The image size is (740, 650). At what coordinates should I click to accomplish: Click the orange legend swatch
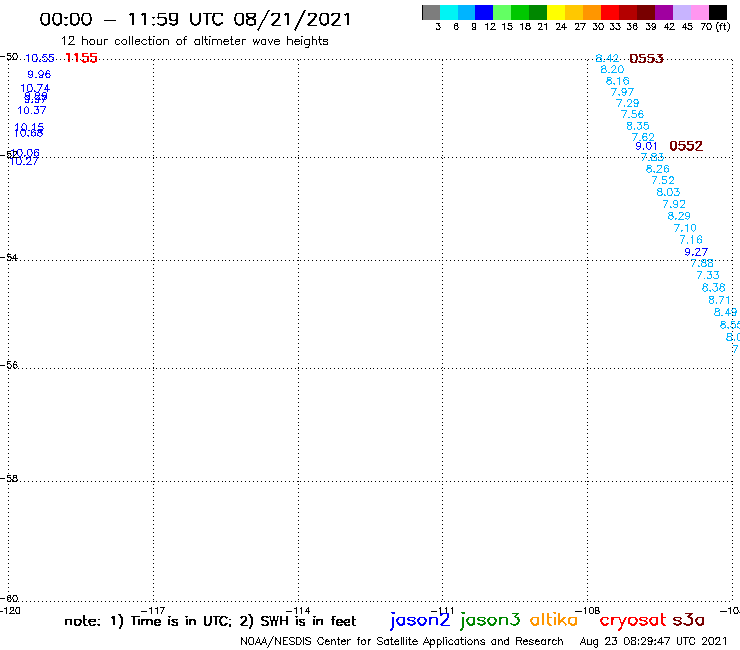(592, 12)
